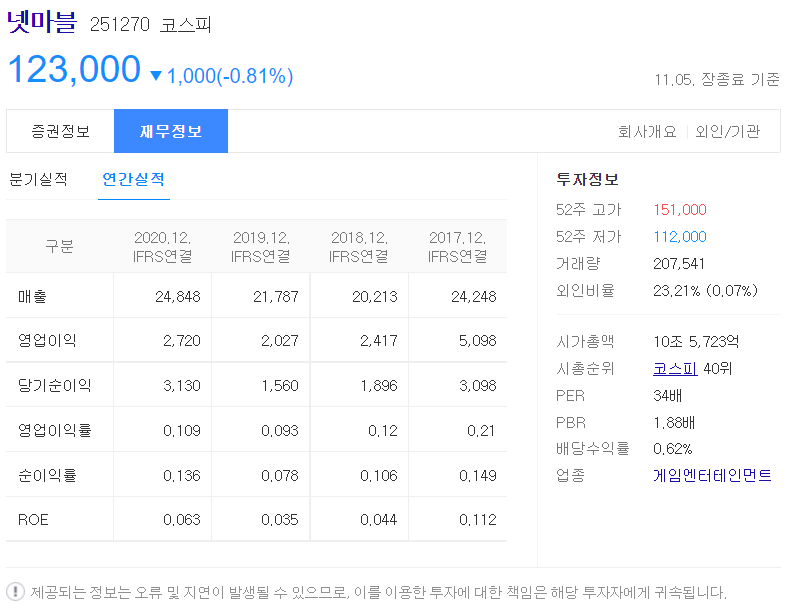The height and width of the screenshot is (605, 790).
Task: Click the price change 1,000(-0.81%)
Action: (230, 76)
